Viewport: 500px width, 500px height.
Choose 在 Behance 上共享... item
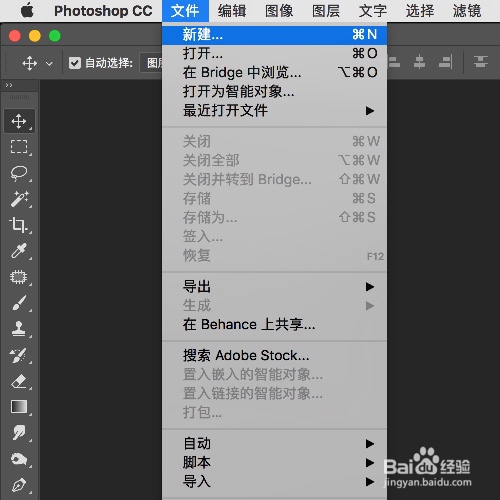click(275, 325)
